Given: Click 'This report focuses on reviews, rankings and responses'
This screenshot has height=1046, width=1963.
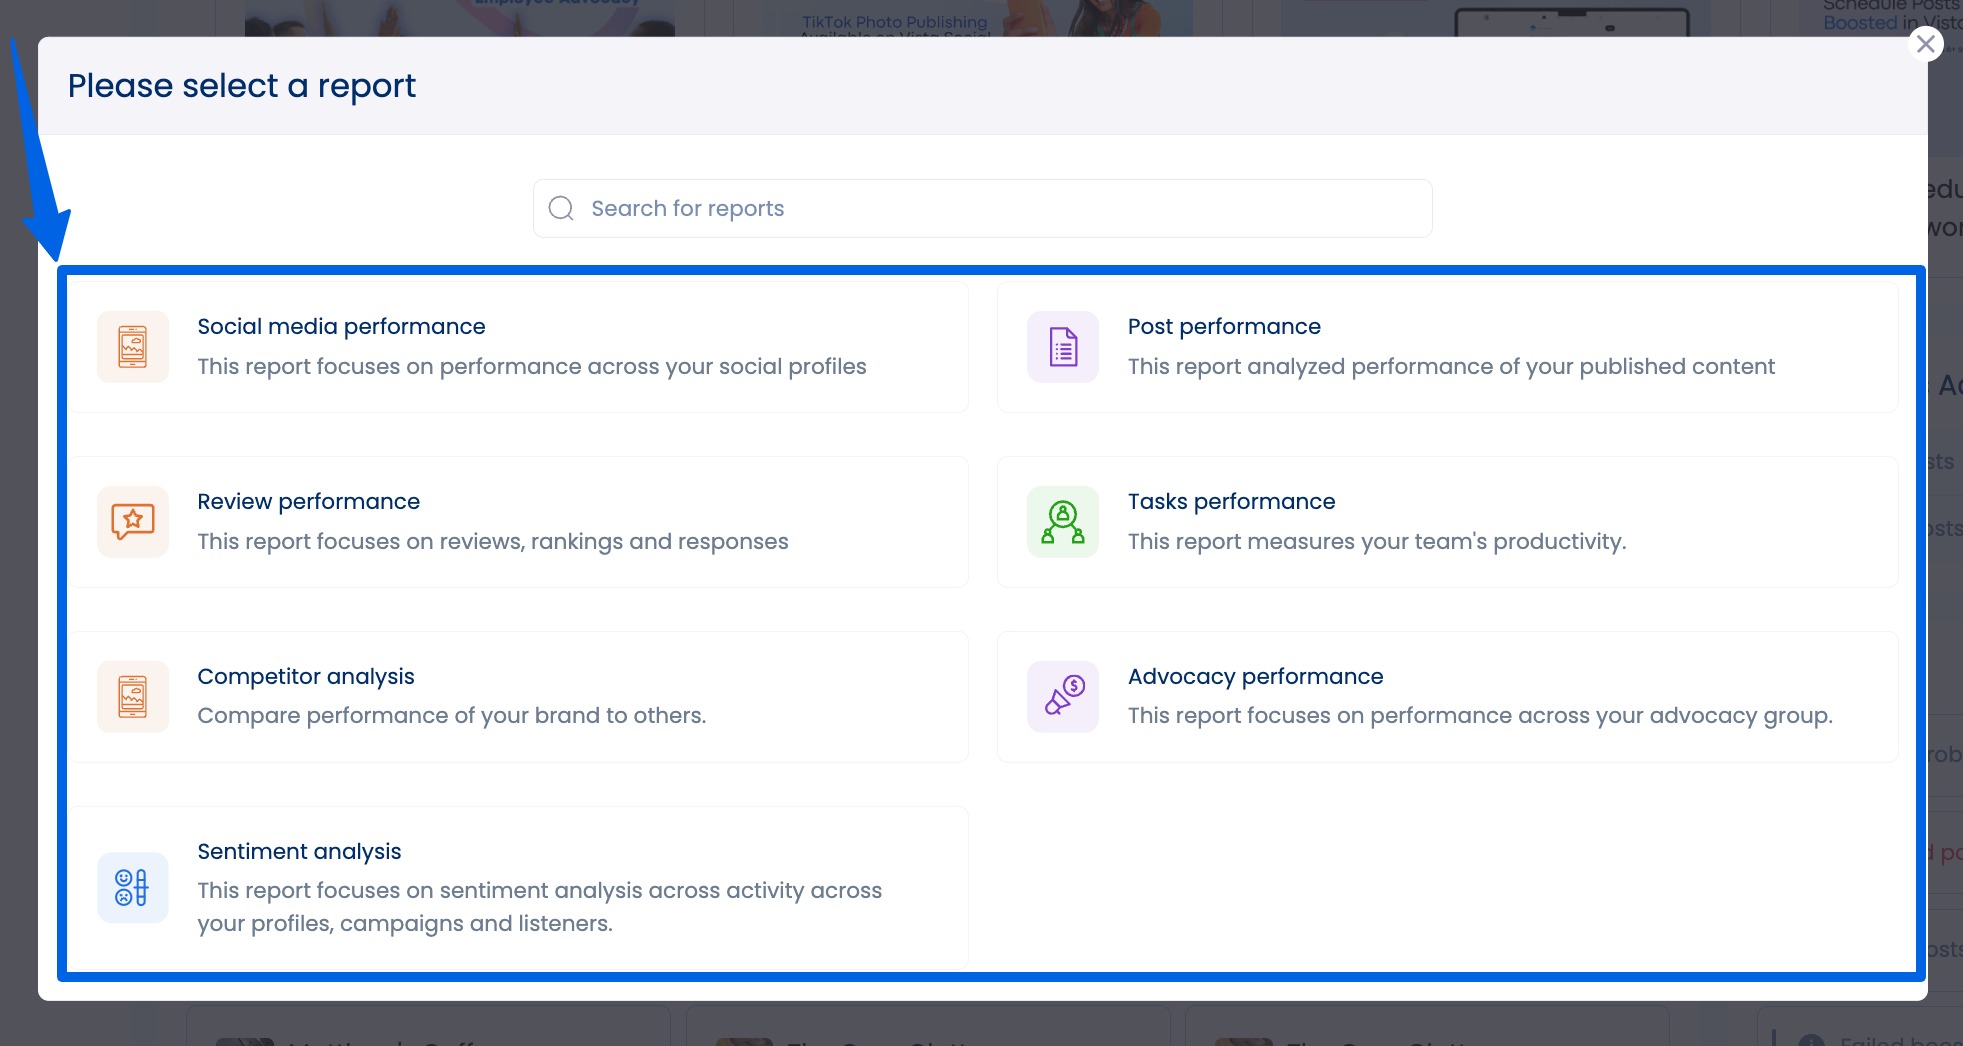Looking at the screenshot, I should (x=493, y=542).
